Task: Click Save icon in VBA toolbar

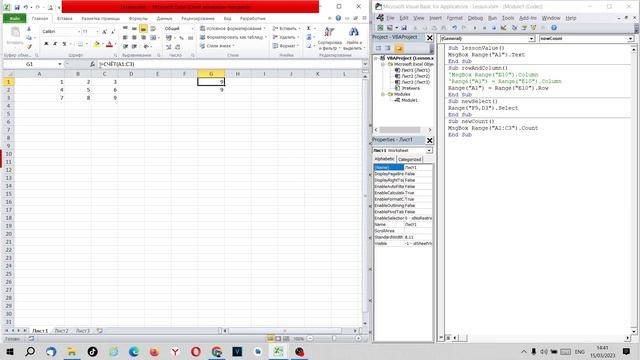Action: (404, 28)
